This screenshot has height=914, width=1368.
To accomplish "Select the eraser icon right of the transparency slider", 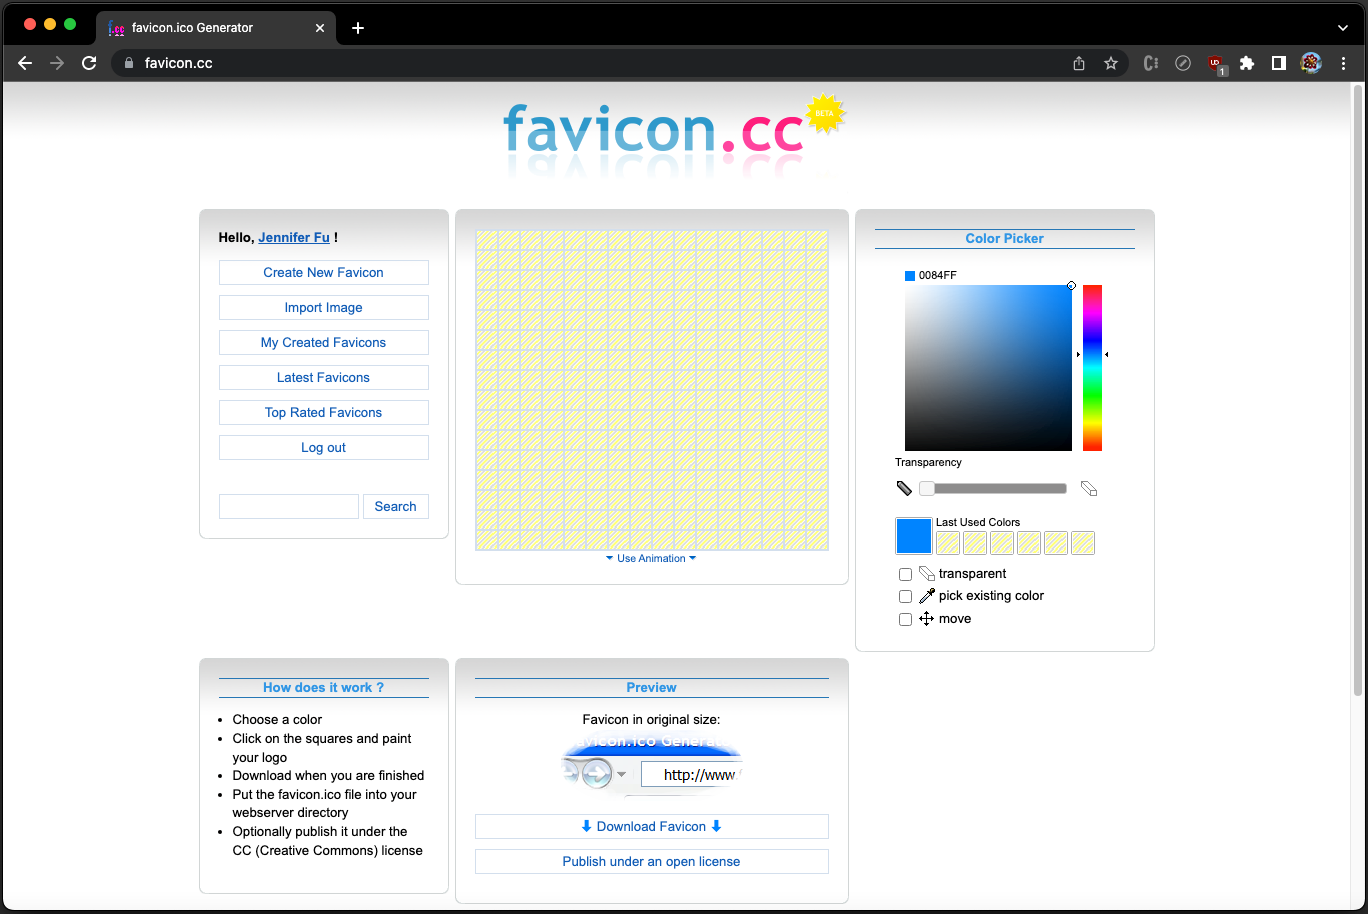I will [x=1088, y=488].
